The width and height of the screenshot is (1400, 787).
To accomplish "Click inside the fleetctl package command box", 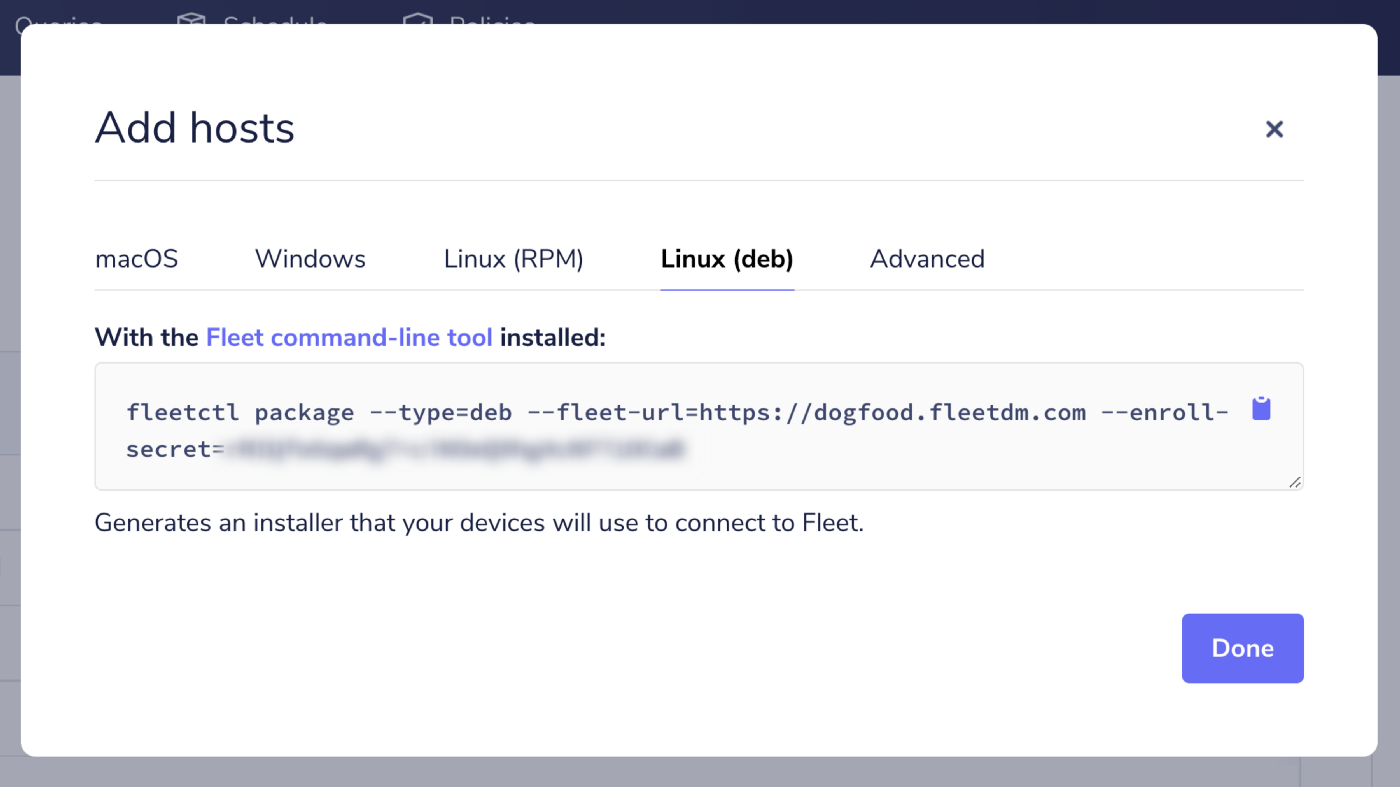I will (699, 426).
